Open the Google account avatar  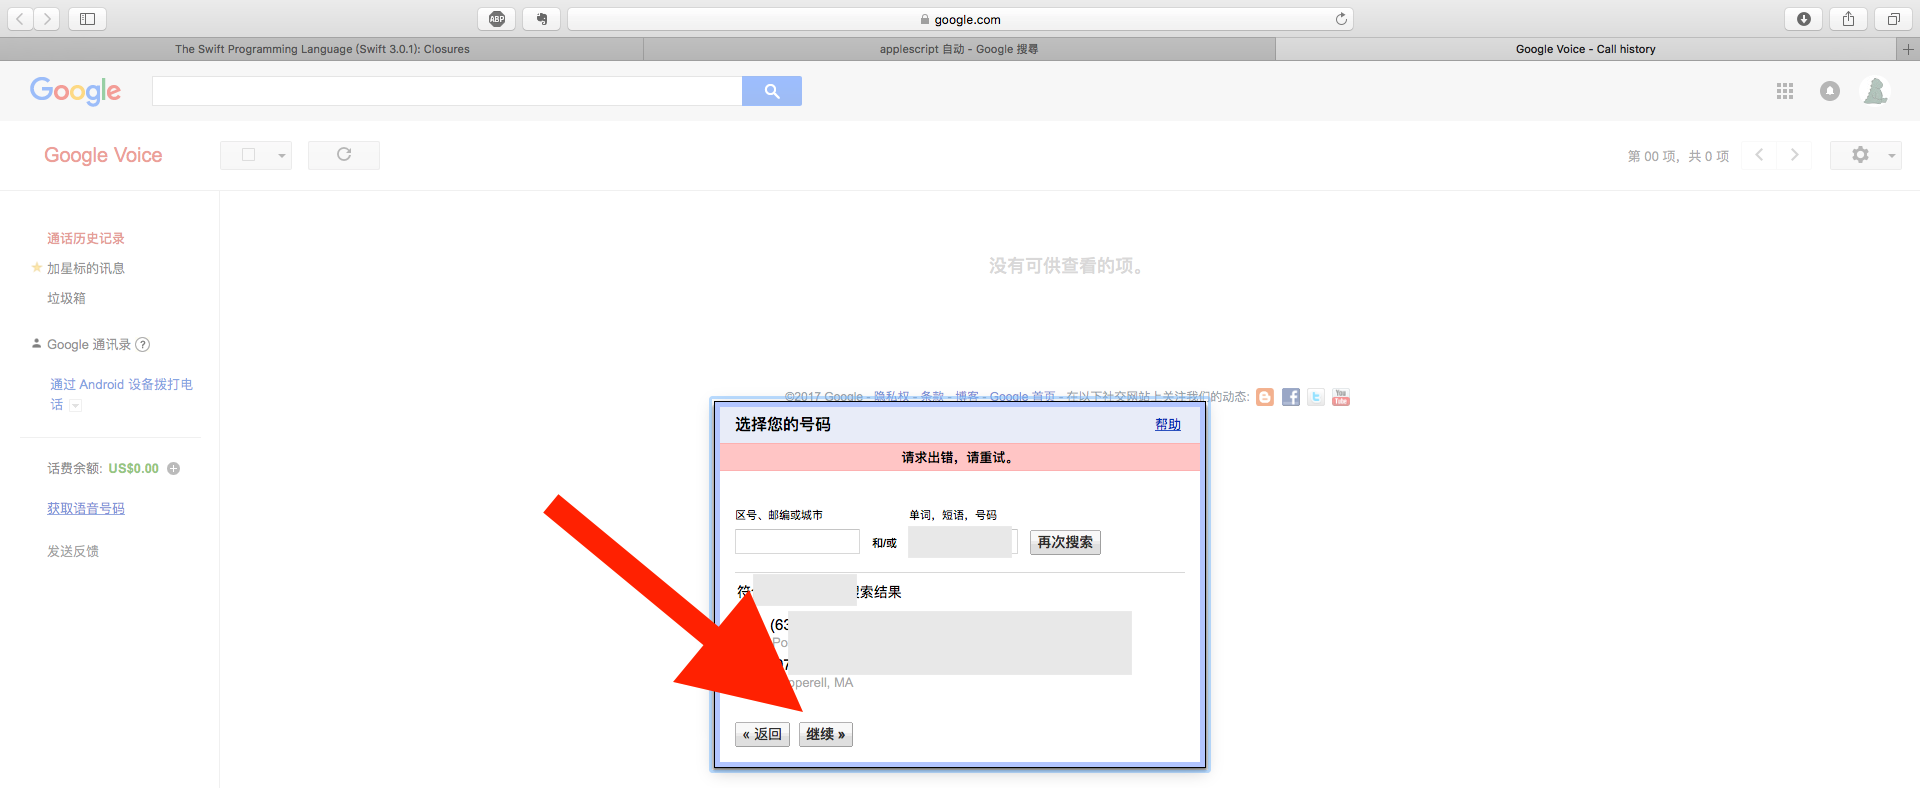(1876, 91)
